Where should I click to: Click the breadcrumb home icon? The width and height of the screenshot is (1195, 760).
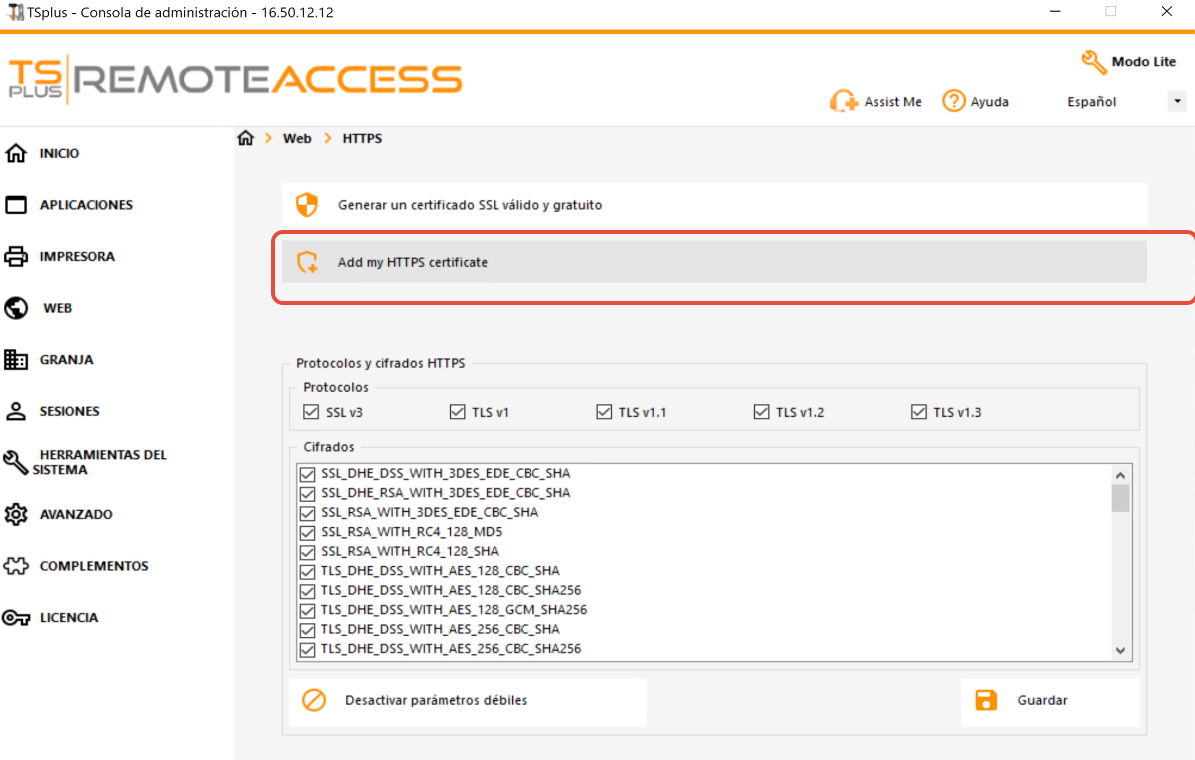pos(245,138)
